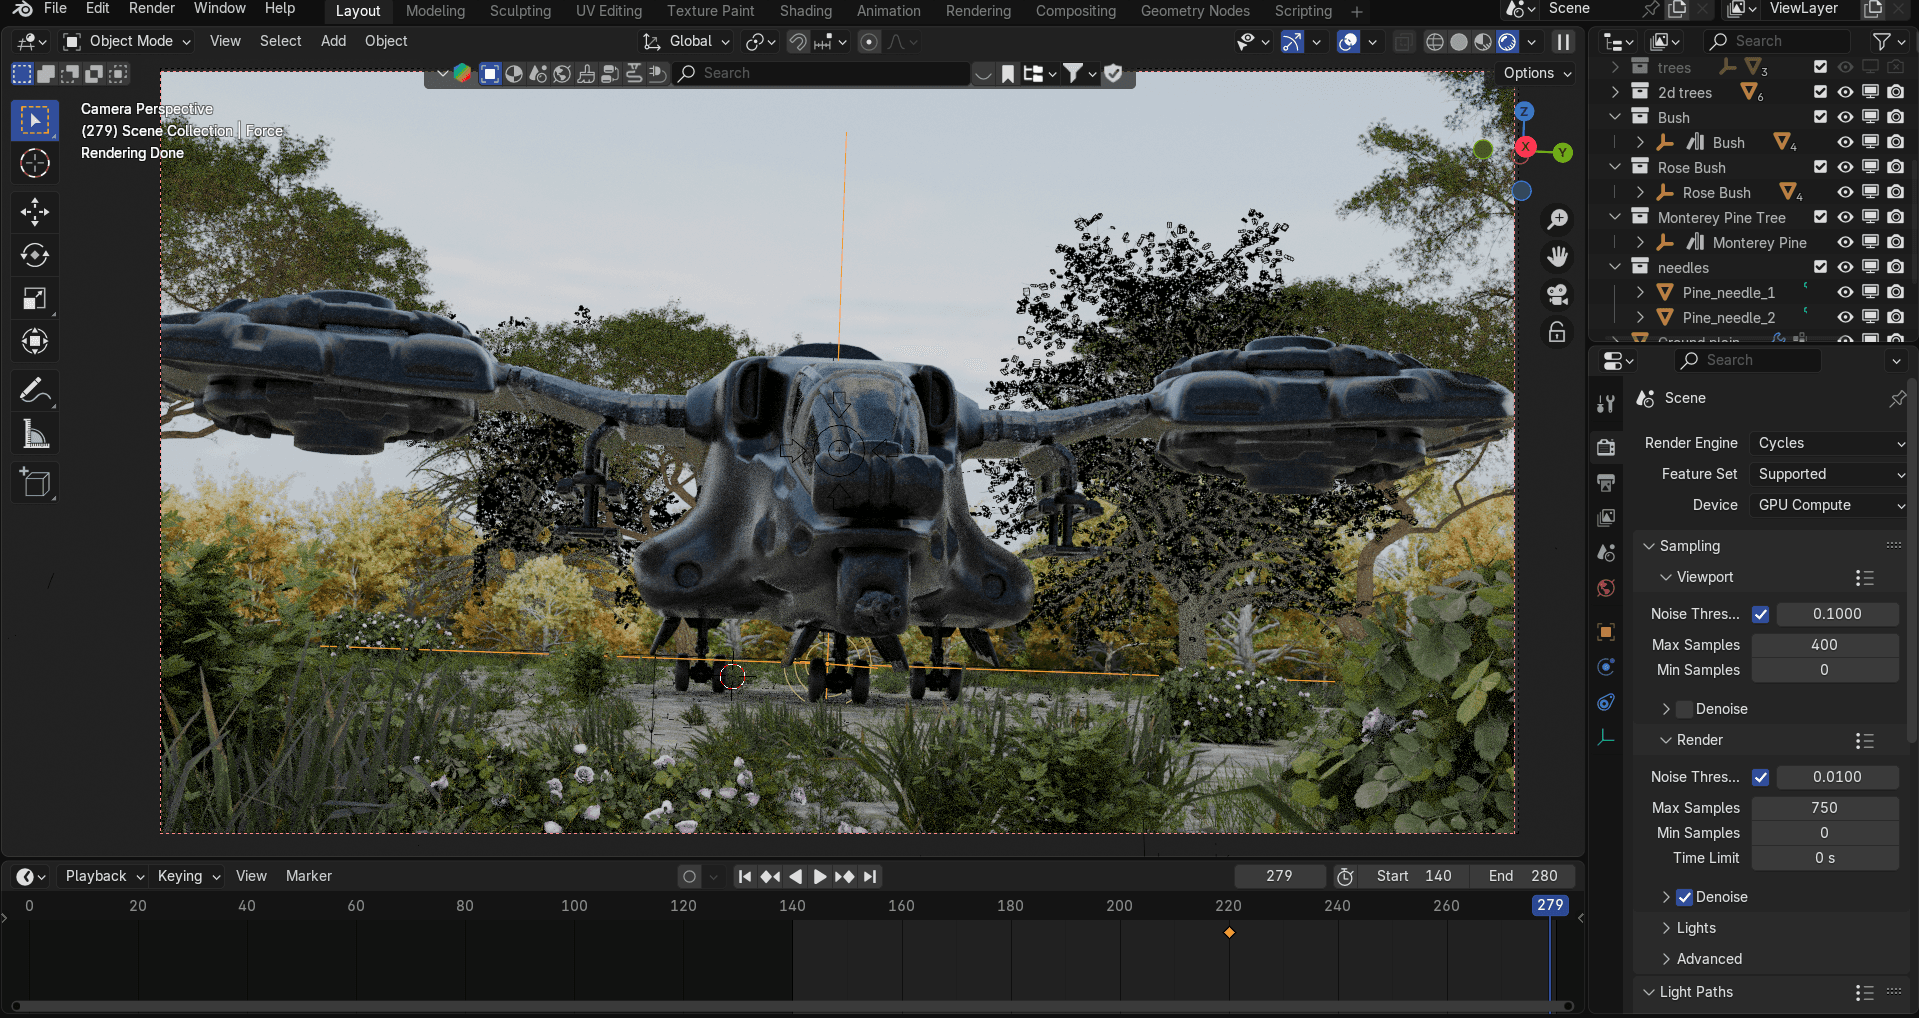Enable the Viewport Denoise checkbox

tap(1685, 709)
